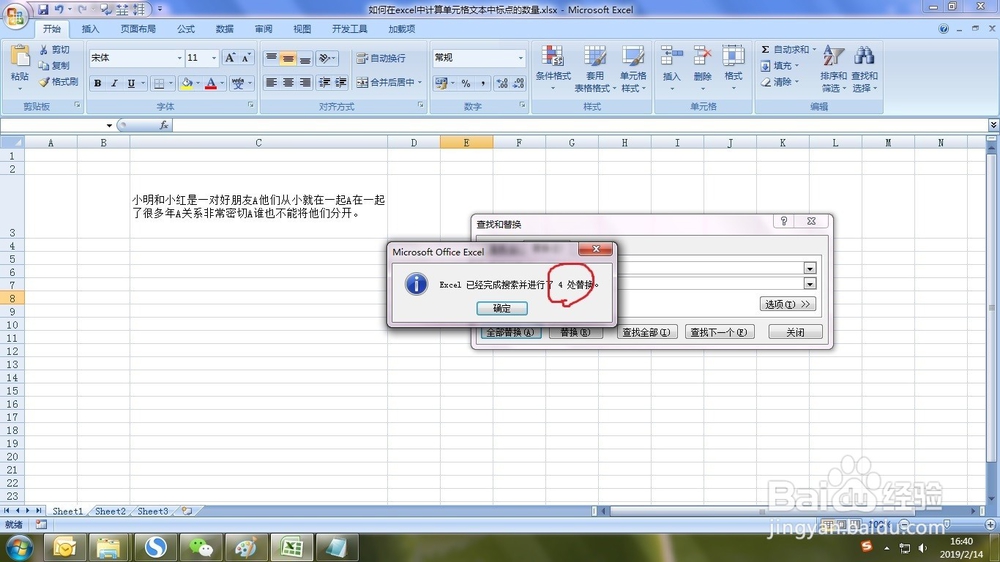Open the borders dropdown arrow
Image resolution: width=1000 pixels, height=562 pixels.
click(171, 83)
